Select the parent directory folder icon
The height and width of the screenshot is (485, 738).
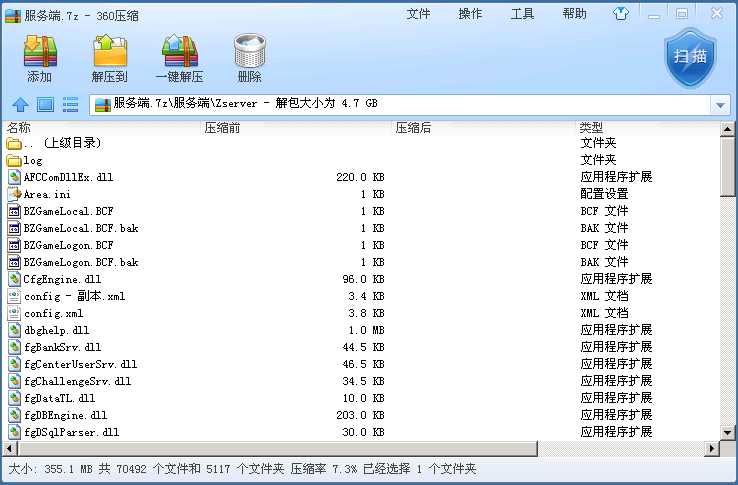(14, 143)
